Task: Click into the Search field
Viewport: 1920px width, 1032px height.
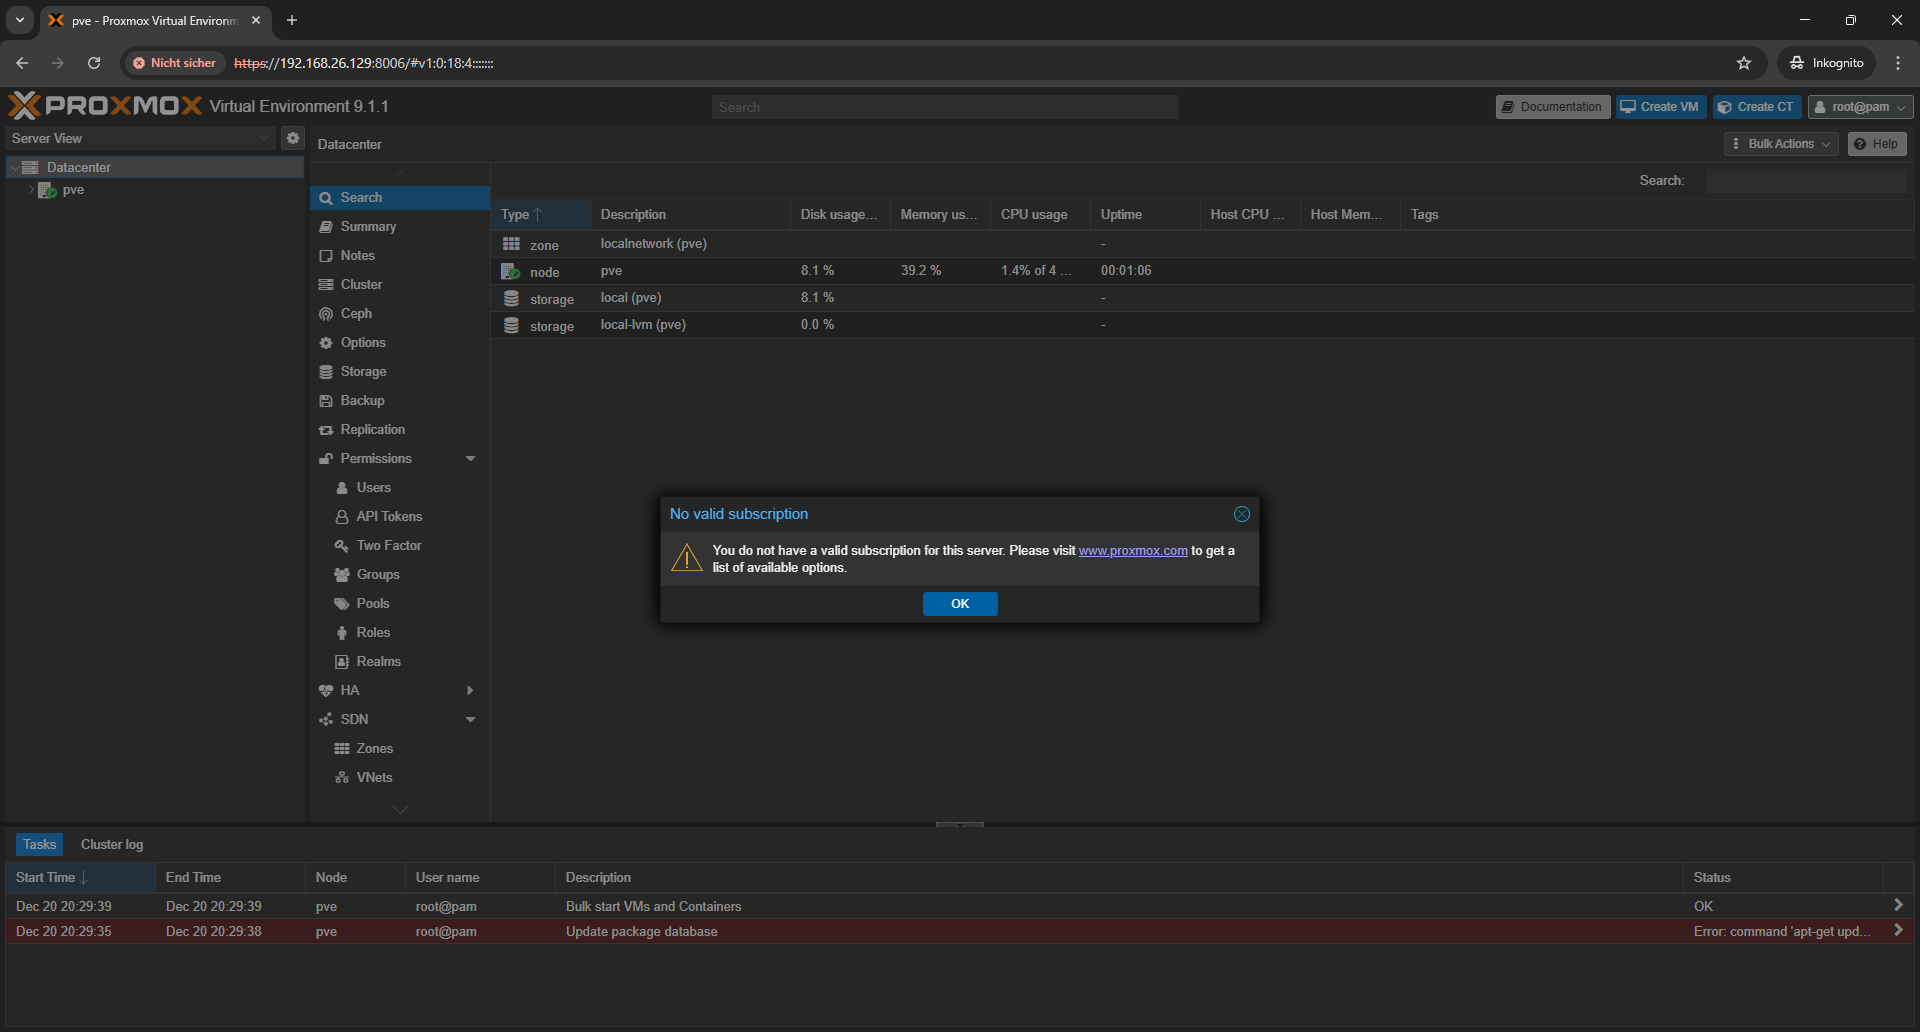Action: tap(944, 106)
